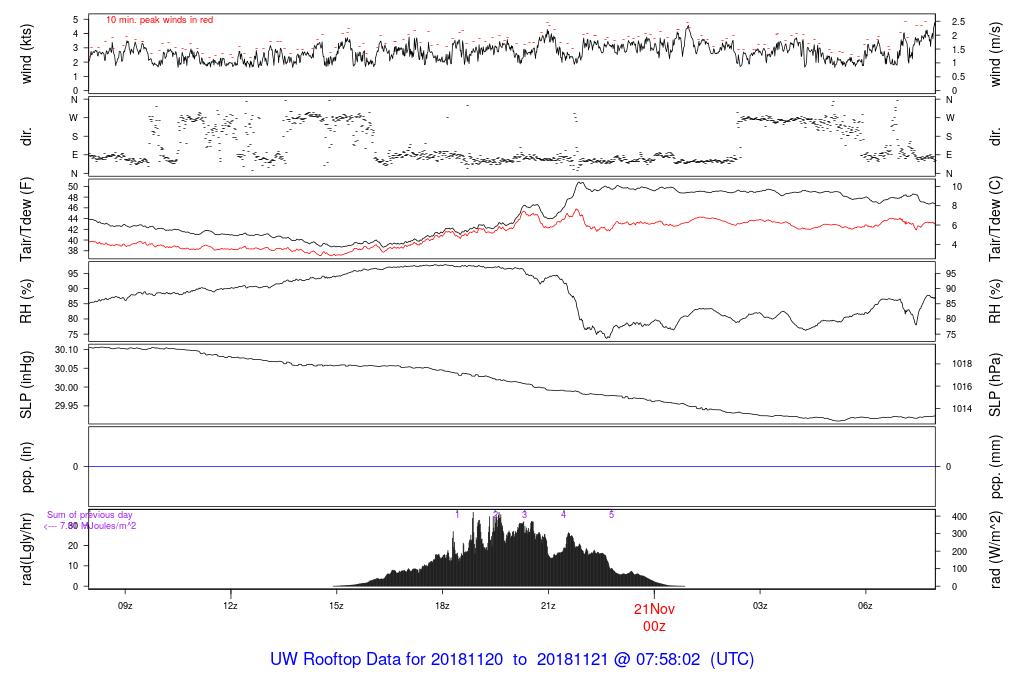
Task: Click the 'Sum of previous day' annotation
Action: click(x=89, y=515)
